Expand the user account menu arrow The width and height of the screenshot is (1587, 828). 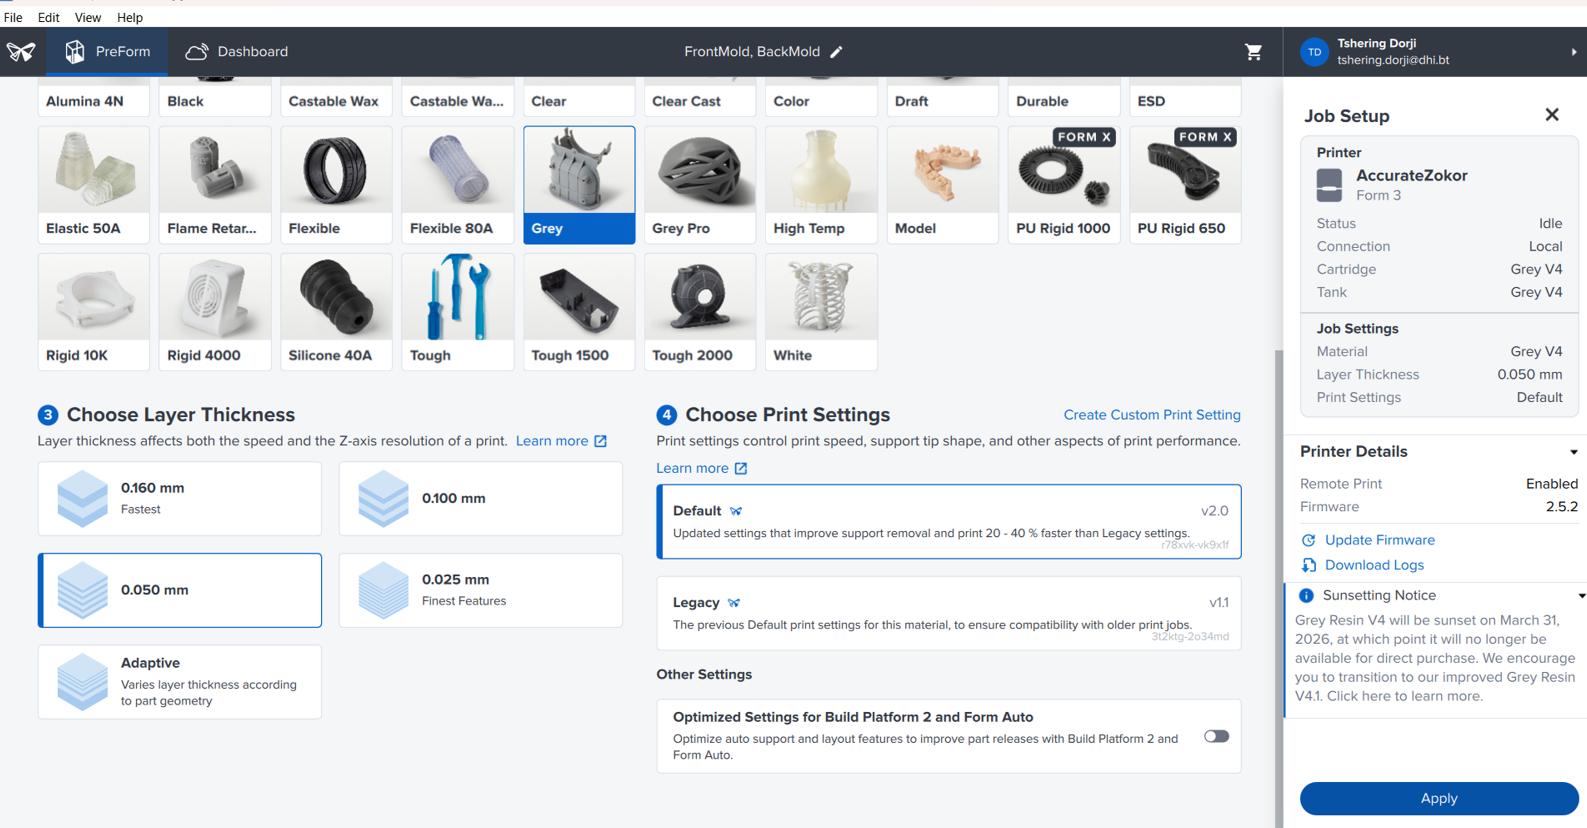point(1574,52)
